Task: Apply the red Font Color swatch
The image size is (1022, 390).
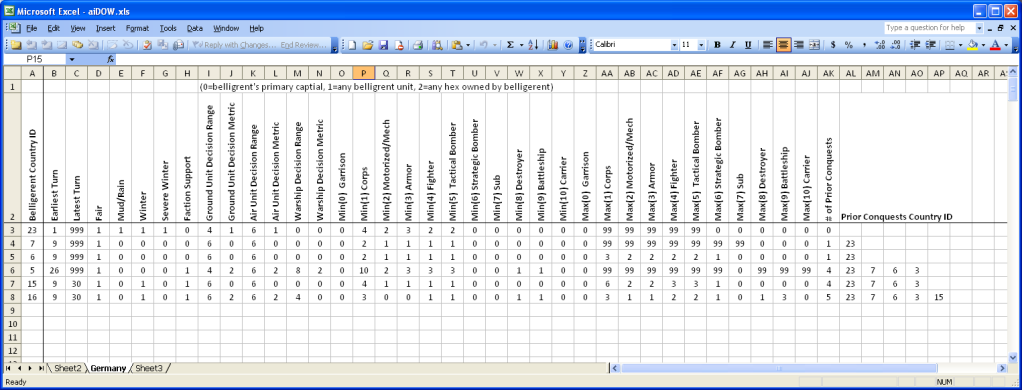Action: pos(995,45)
